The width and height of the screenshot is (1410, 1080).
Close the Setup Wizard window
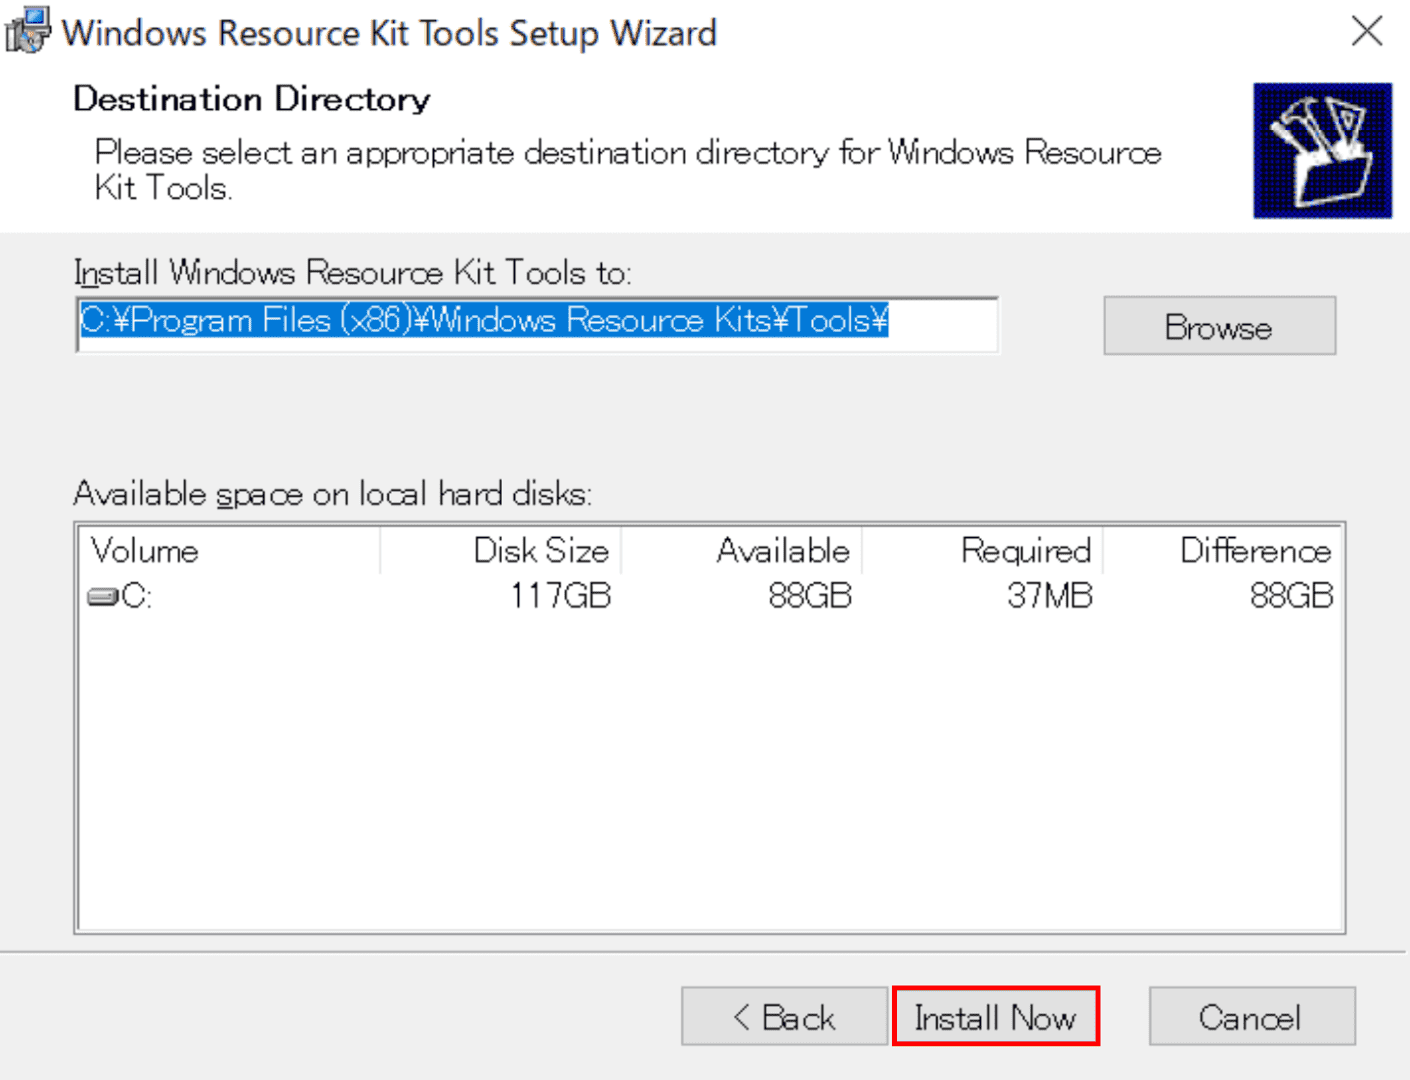pyautogui.click(x=1366, y=31)
